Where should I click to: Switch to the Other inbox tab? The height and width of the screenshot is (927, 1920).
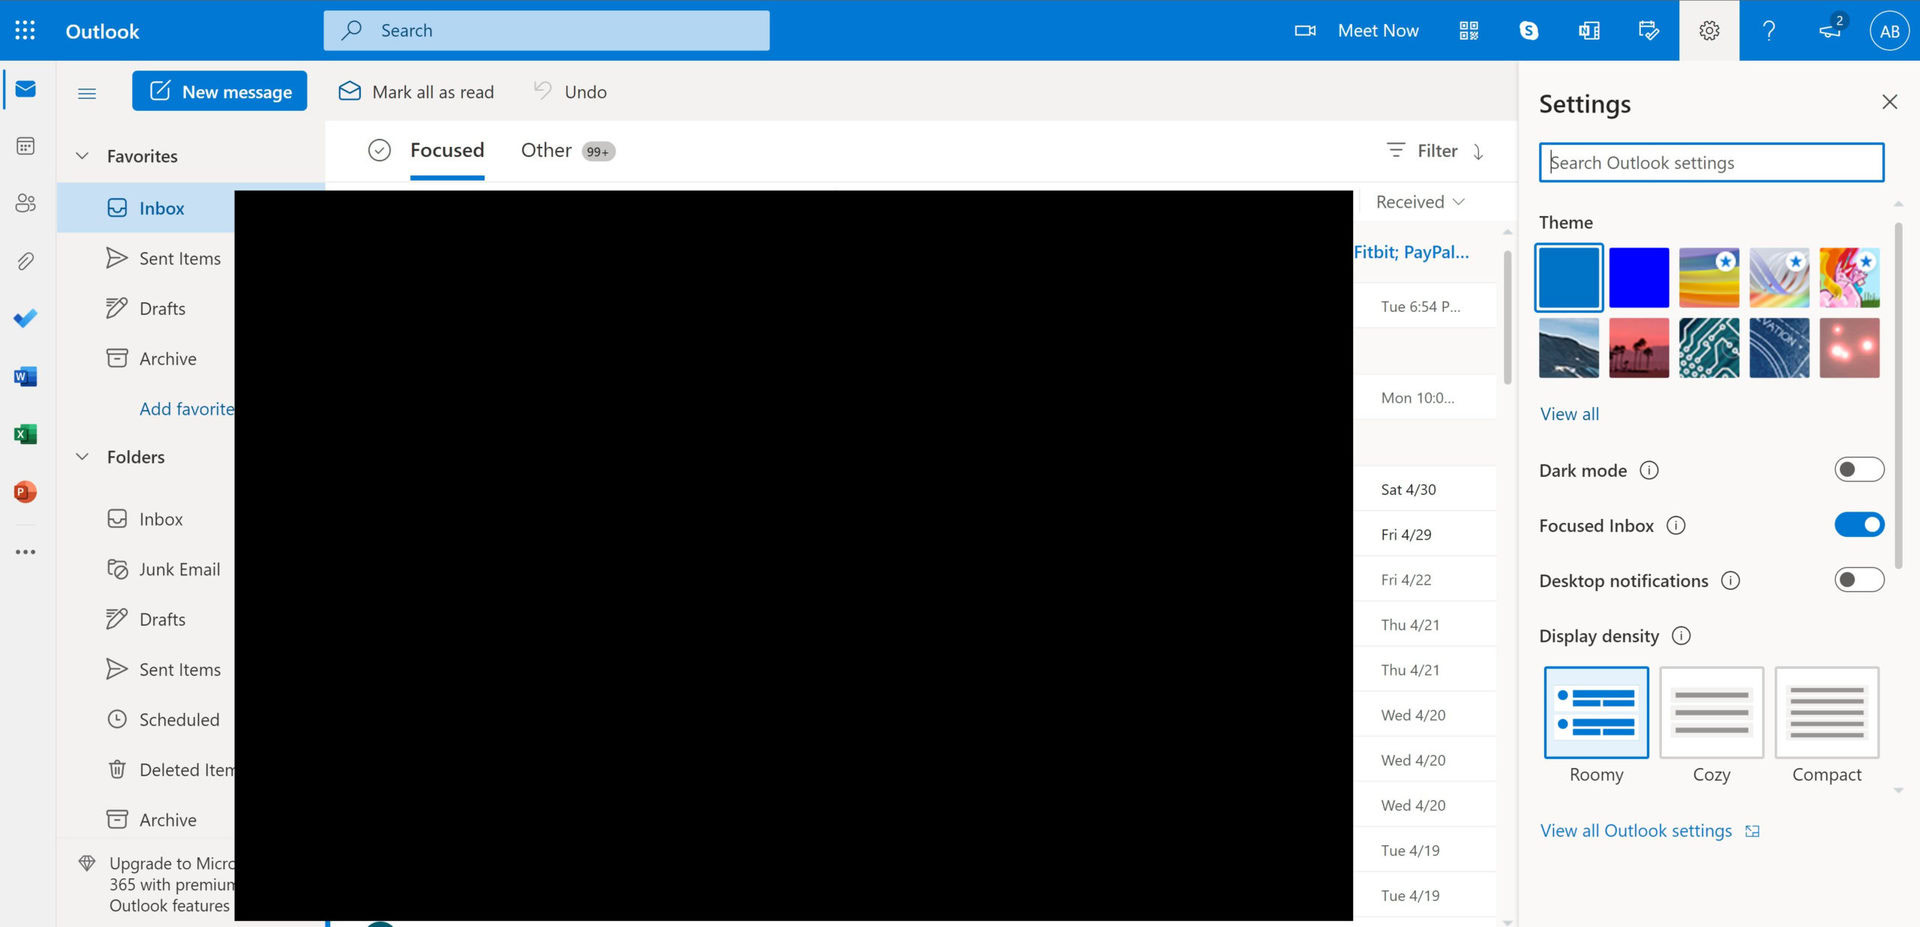546,150
